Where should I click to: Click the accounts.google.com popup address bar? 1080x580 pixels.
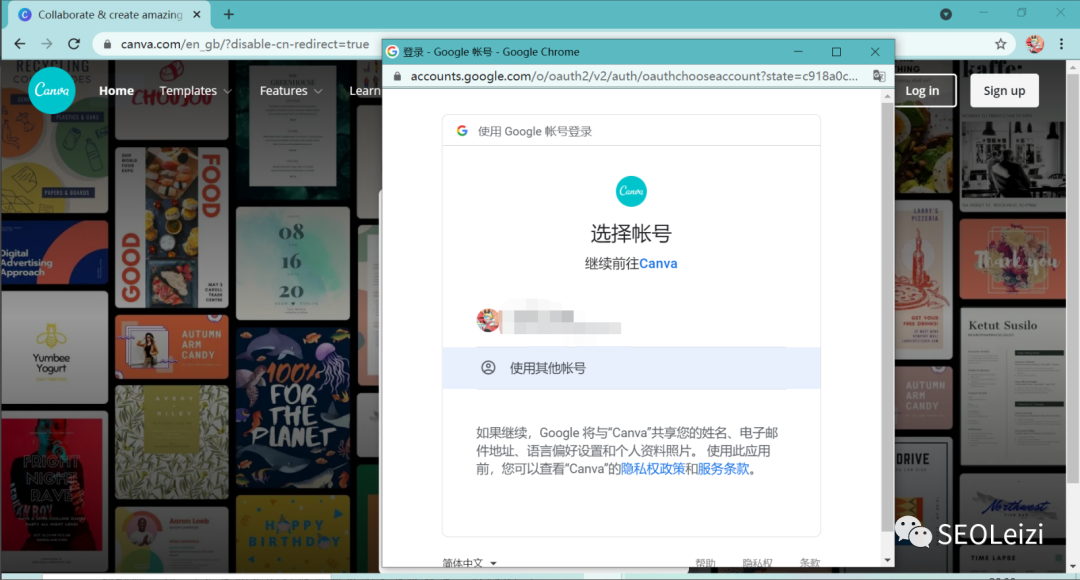[634, 76]
